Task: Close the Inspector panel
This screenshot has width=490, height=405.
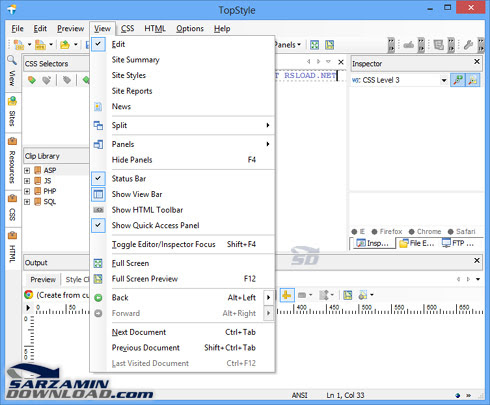Action: 477,62
